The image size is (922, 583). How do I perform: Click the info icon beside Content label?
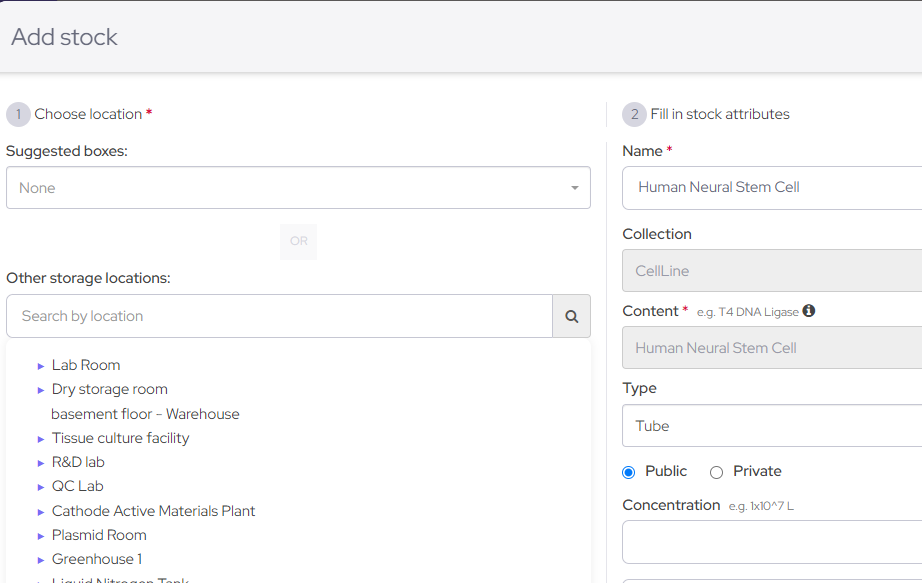coord(808,310)
